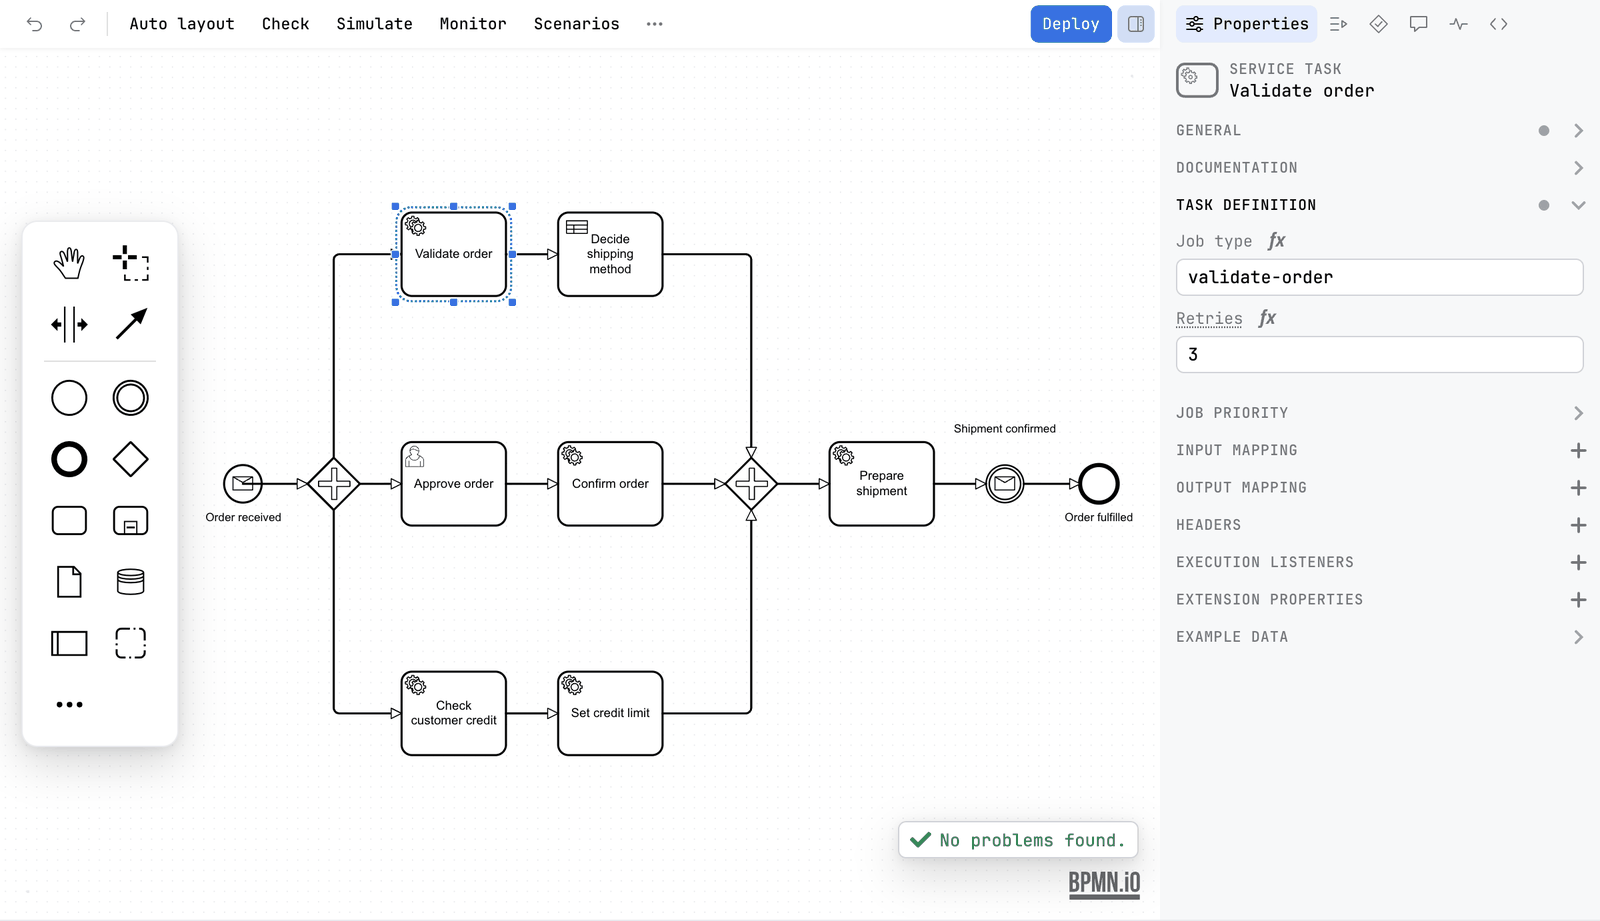
Task: Add a Pool/Participant from palette
Action: 69,643
